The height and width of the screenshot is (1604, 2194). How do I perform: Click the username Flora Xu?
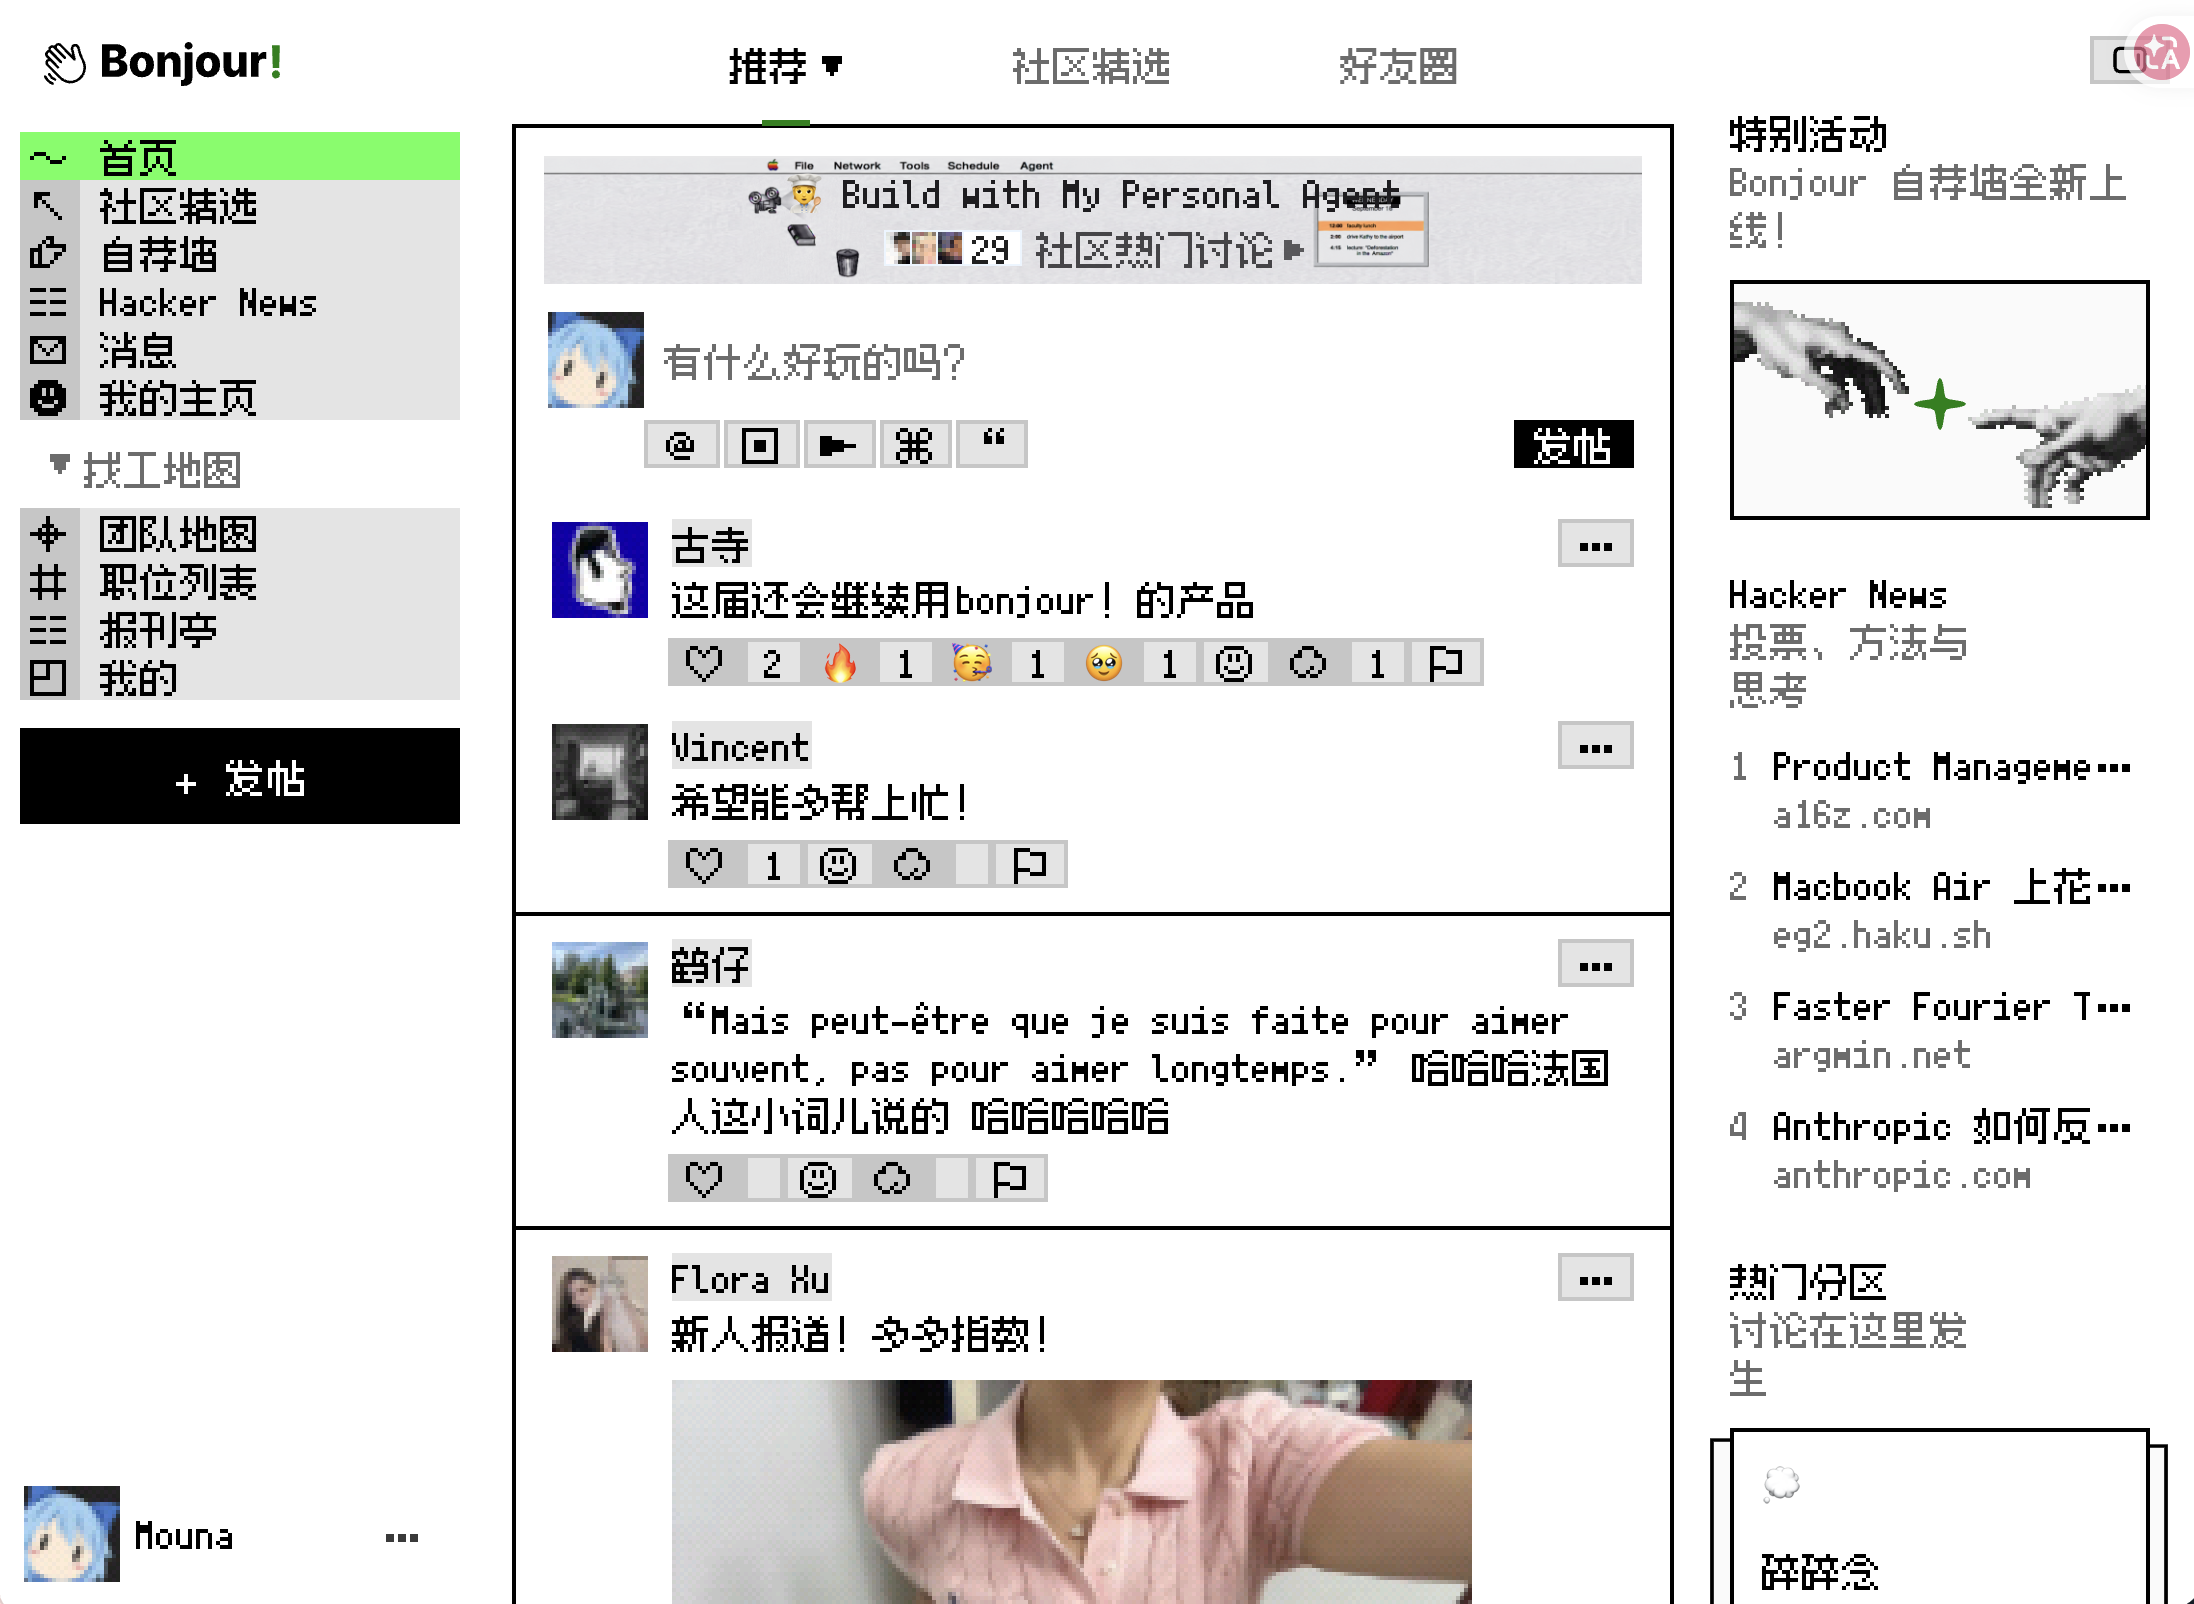750,1279
